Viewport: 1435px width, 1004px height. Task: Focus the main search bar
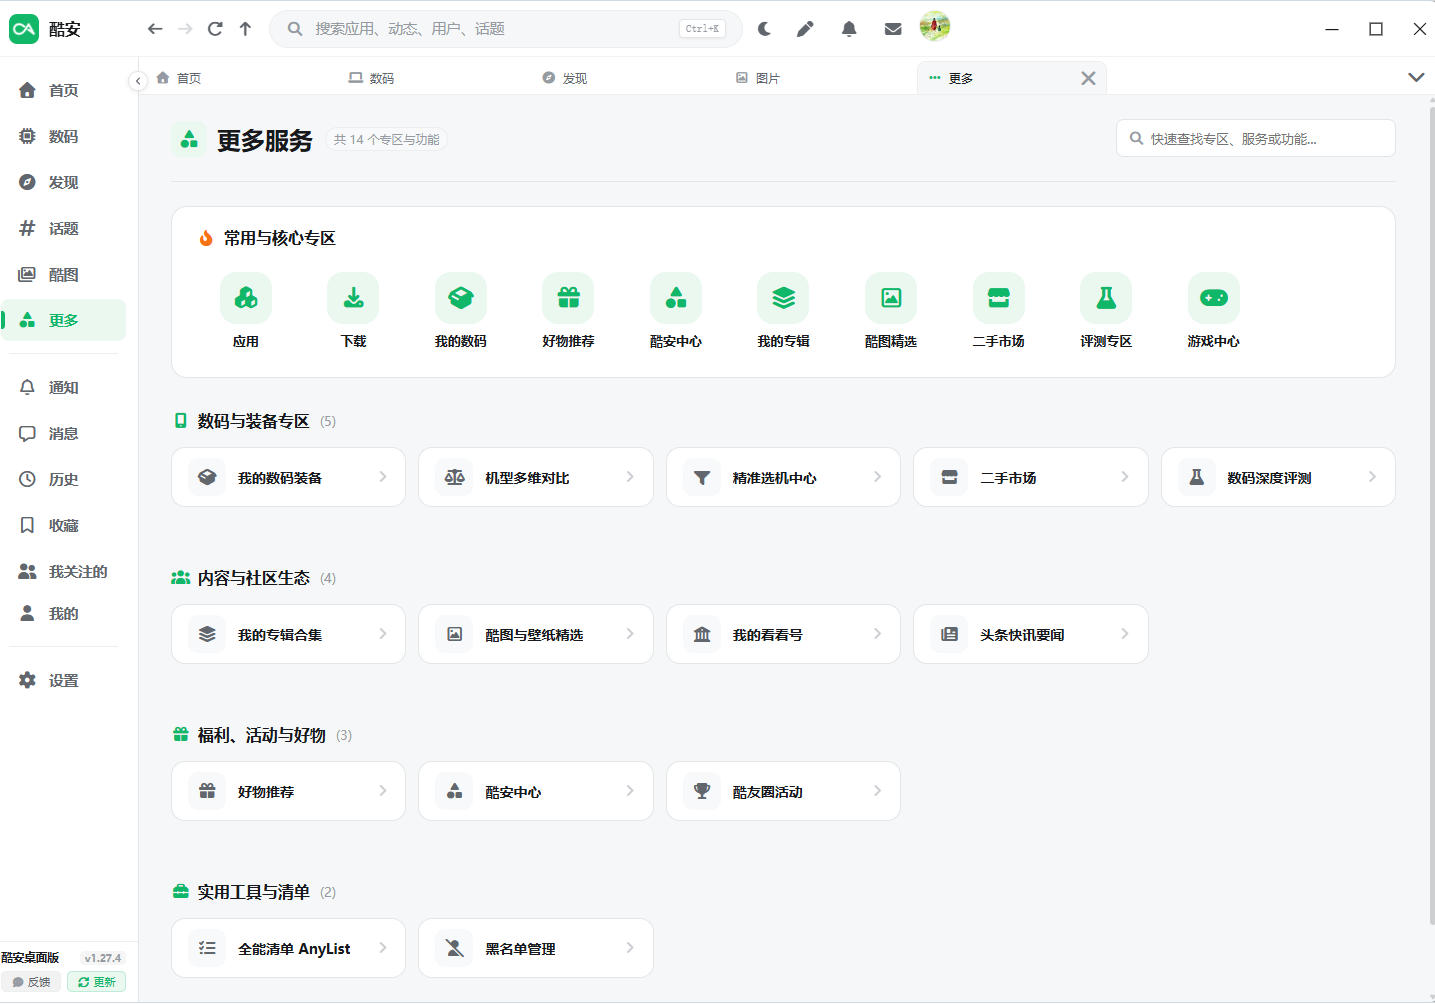point(506,29)
